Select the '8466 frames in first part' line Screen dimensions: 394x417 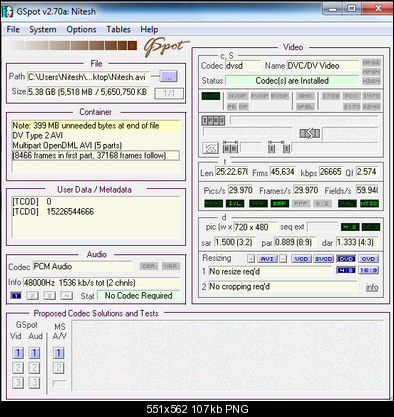pos(96,156)
